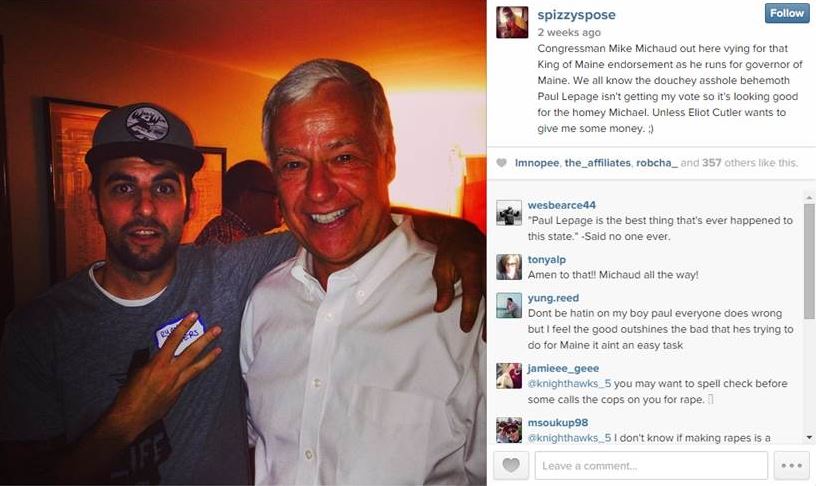Follow the spizzyspose account
Viewport: 816px width, 486px height.
coord(787,13)
